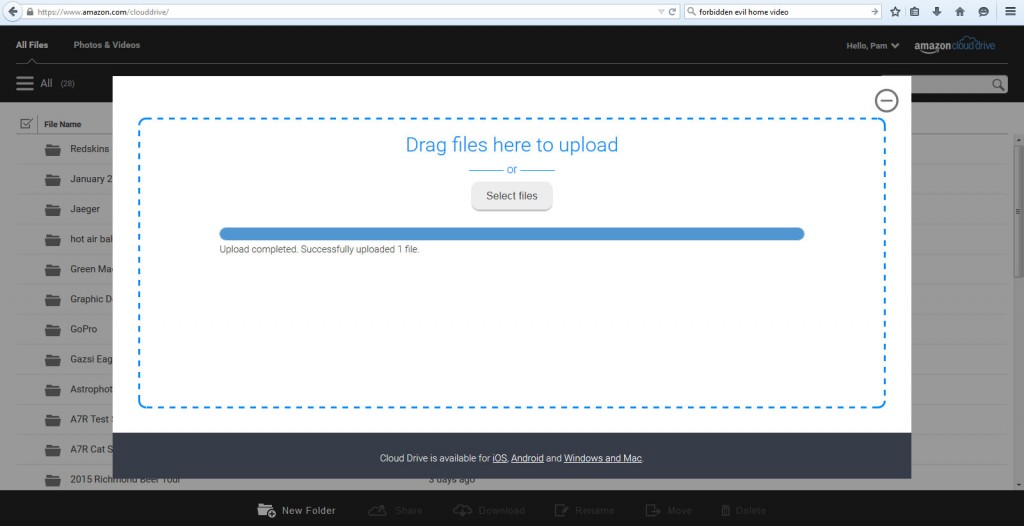Switch to the Photos & Videos tab
This screenshot has width=1024, height=526.
pyautogui.click(x=106, y=45)
